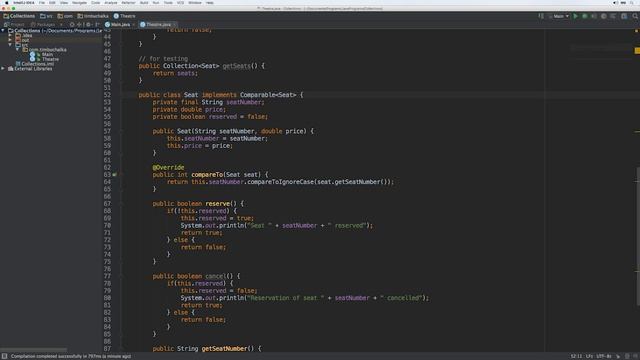Click the compareTo method name
Viewport: 640px width, 360px height.
click(207, 175)
